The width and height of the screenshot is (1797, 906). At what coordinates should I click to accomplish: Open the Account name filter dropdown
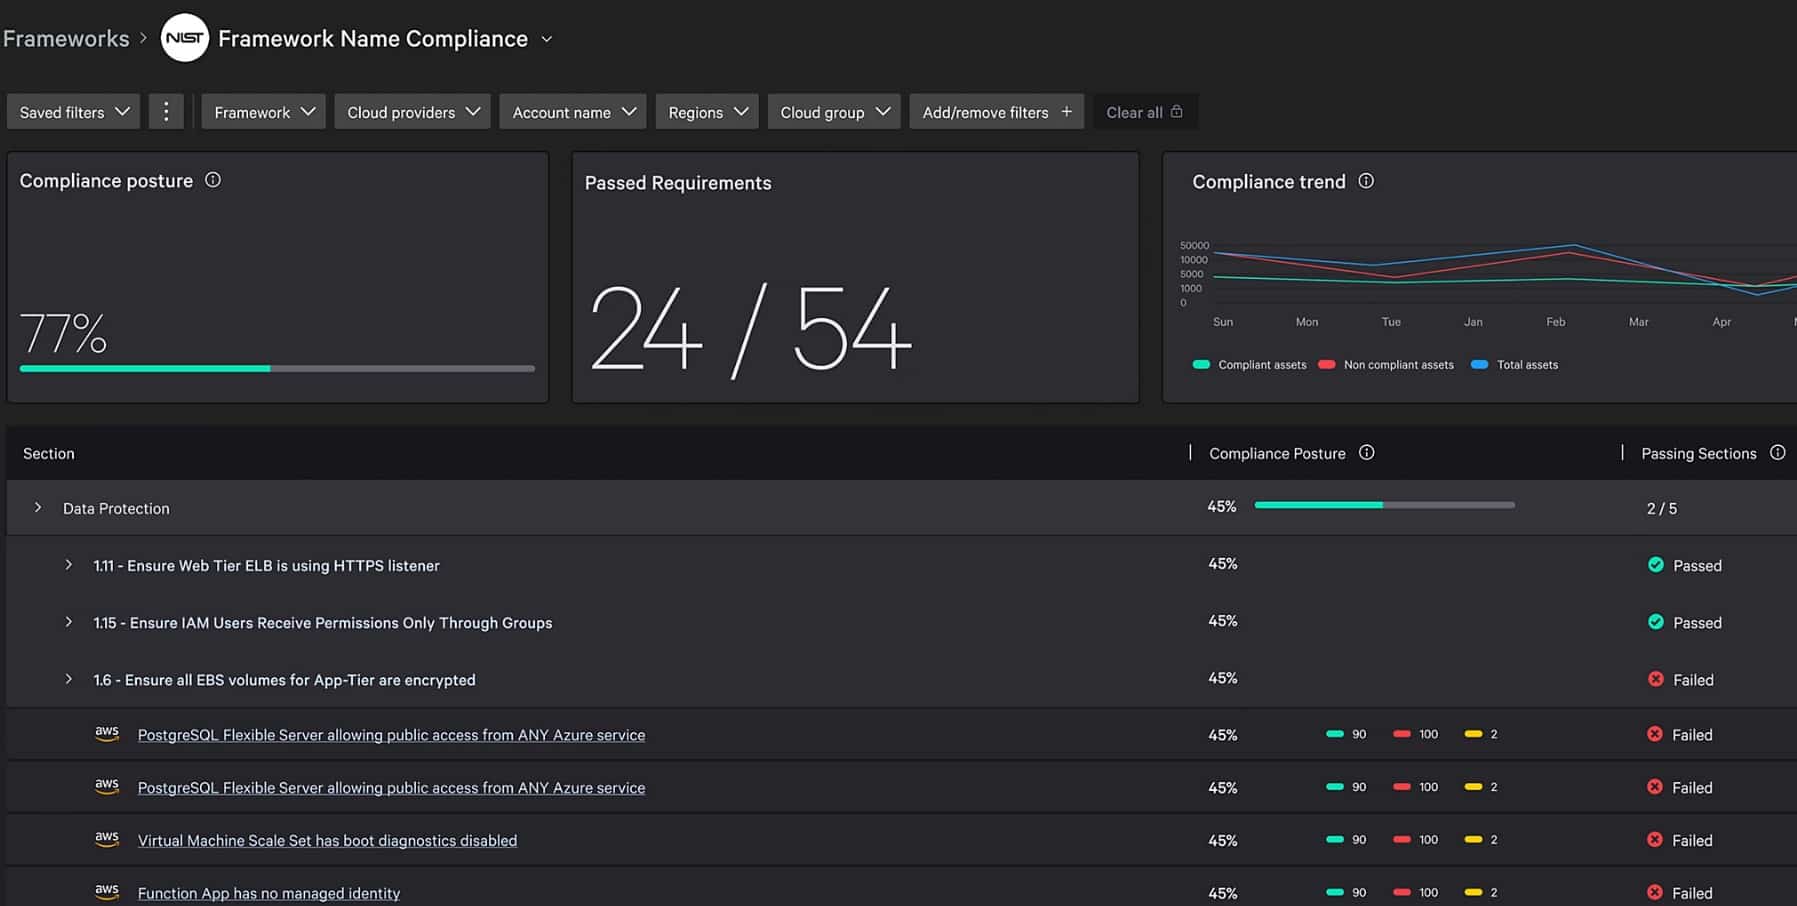[x=573, y=112]
